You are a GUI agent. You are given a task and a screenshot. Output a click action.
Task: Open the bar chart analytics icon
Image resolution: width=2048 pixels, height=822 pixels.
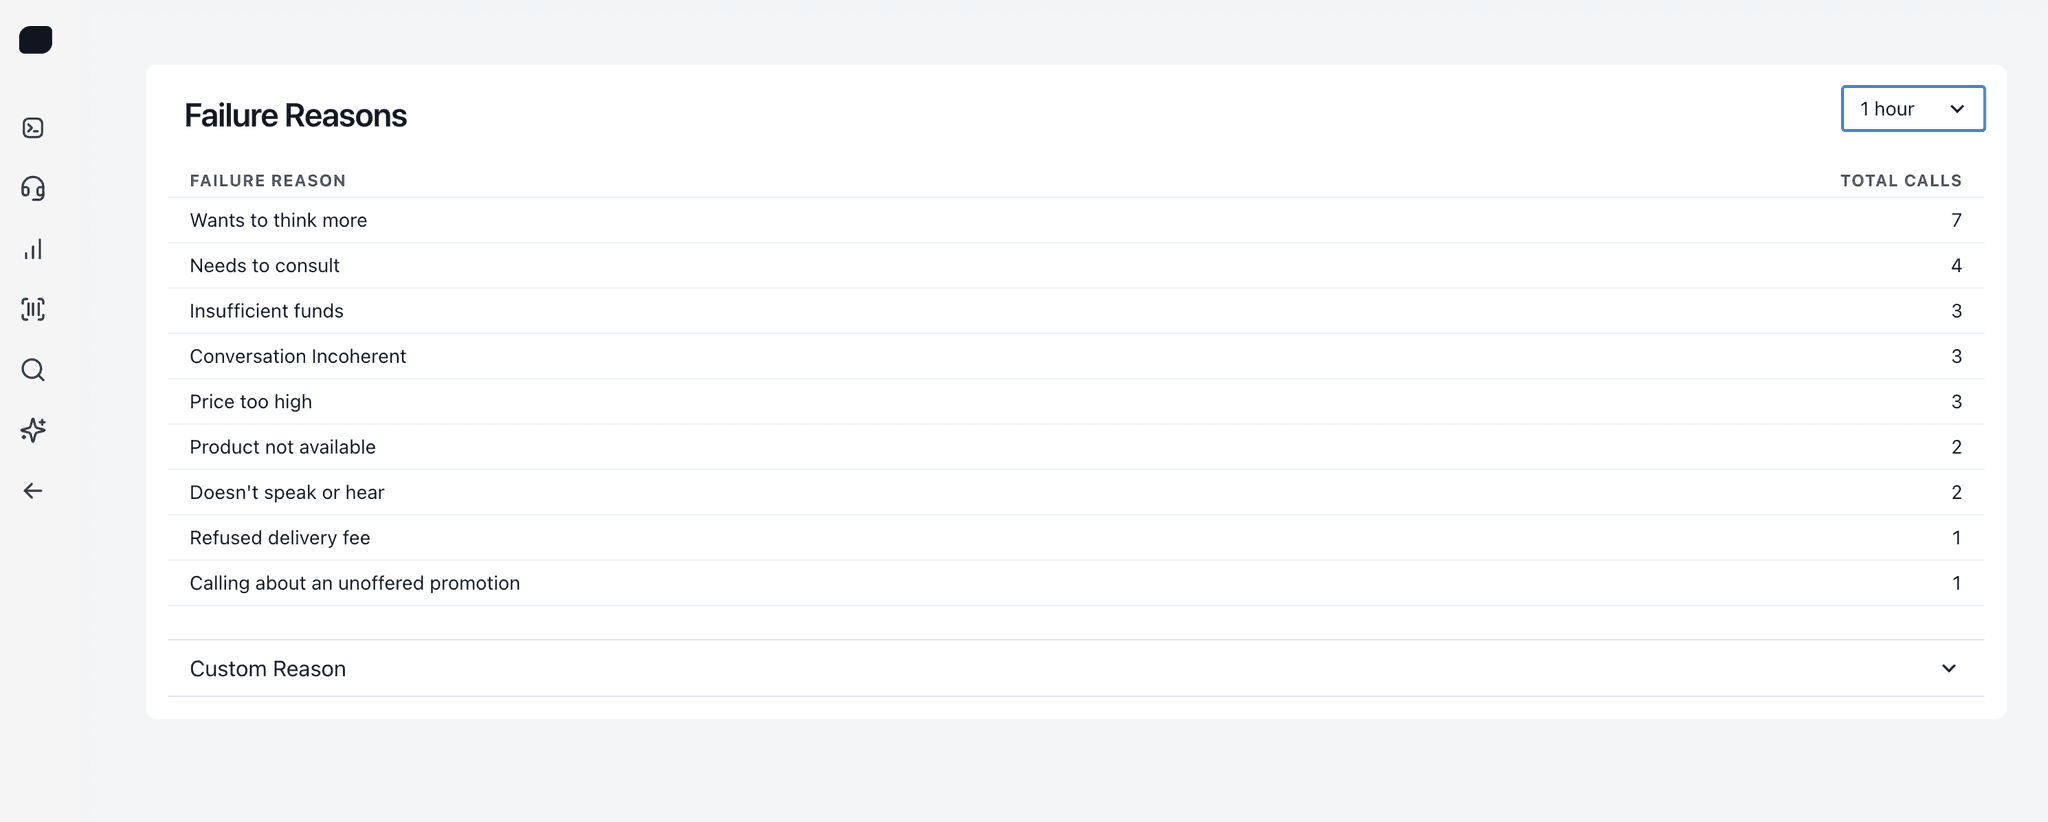pos(33,249)
